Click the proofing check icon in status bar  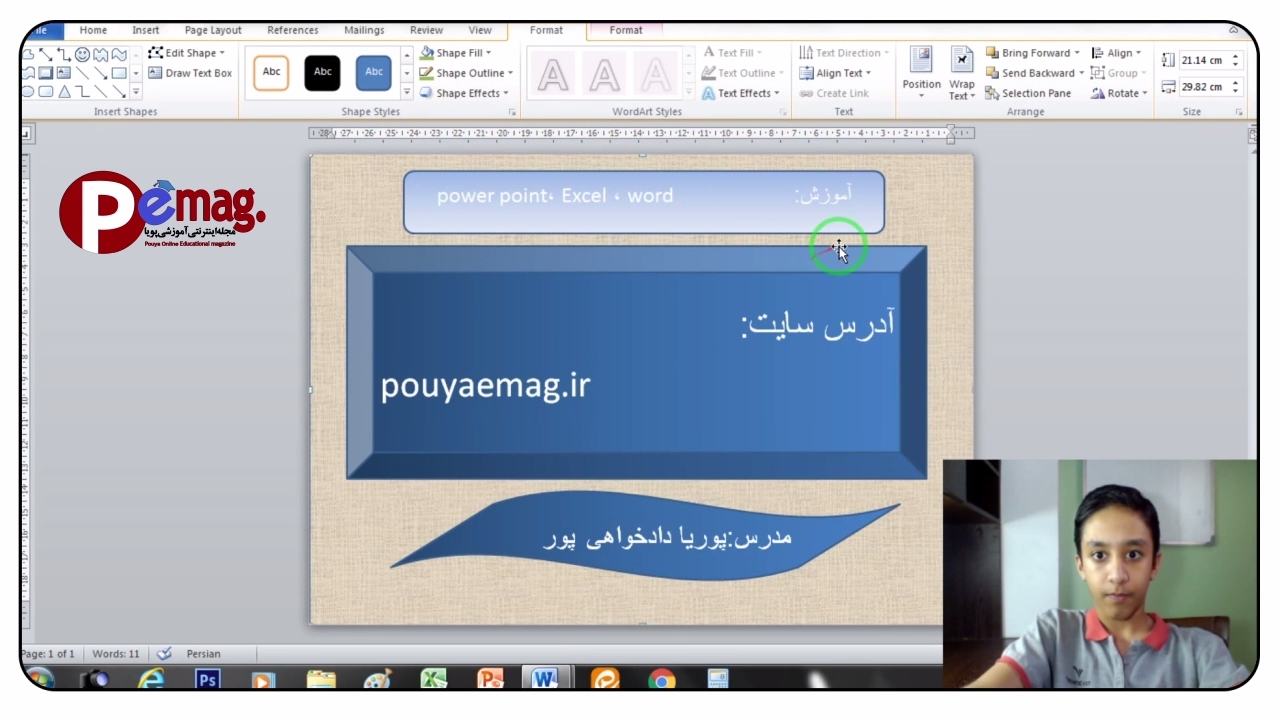point(164,654)
